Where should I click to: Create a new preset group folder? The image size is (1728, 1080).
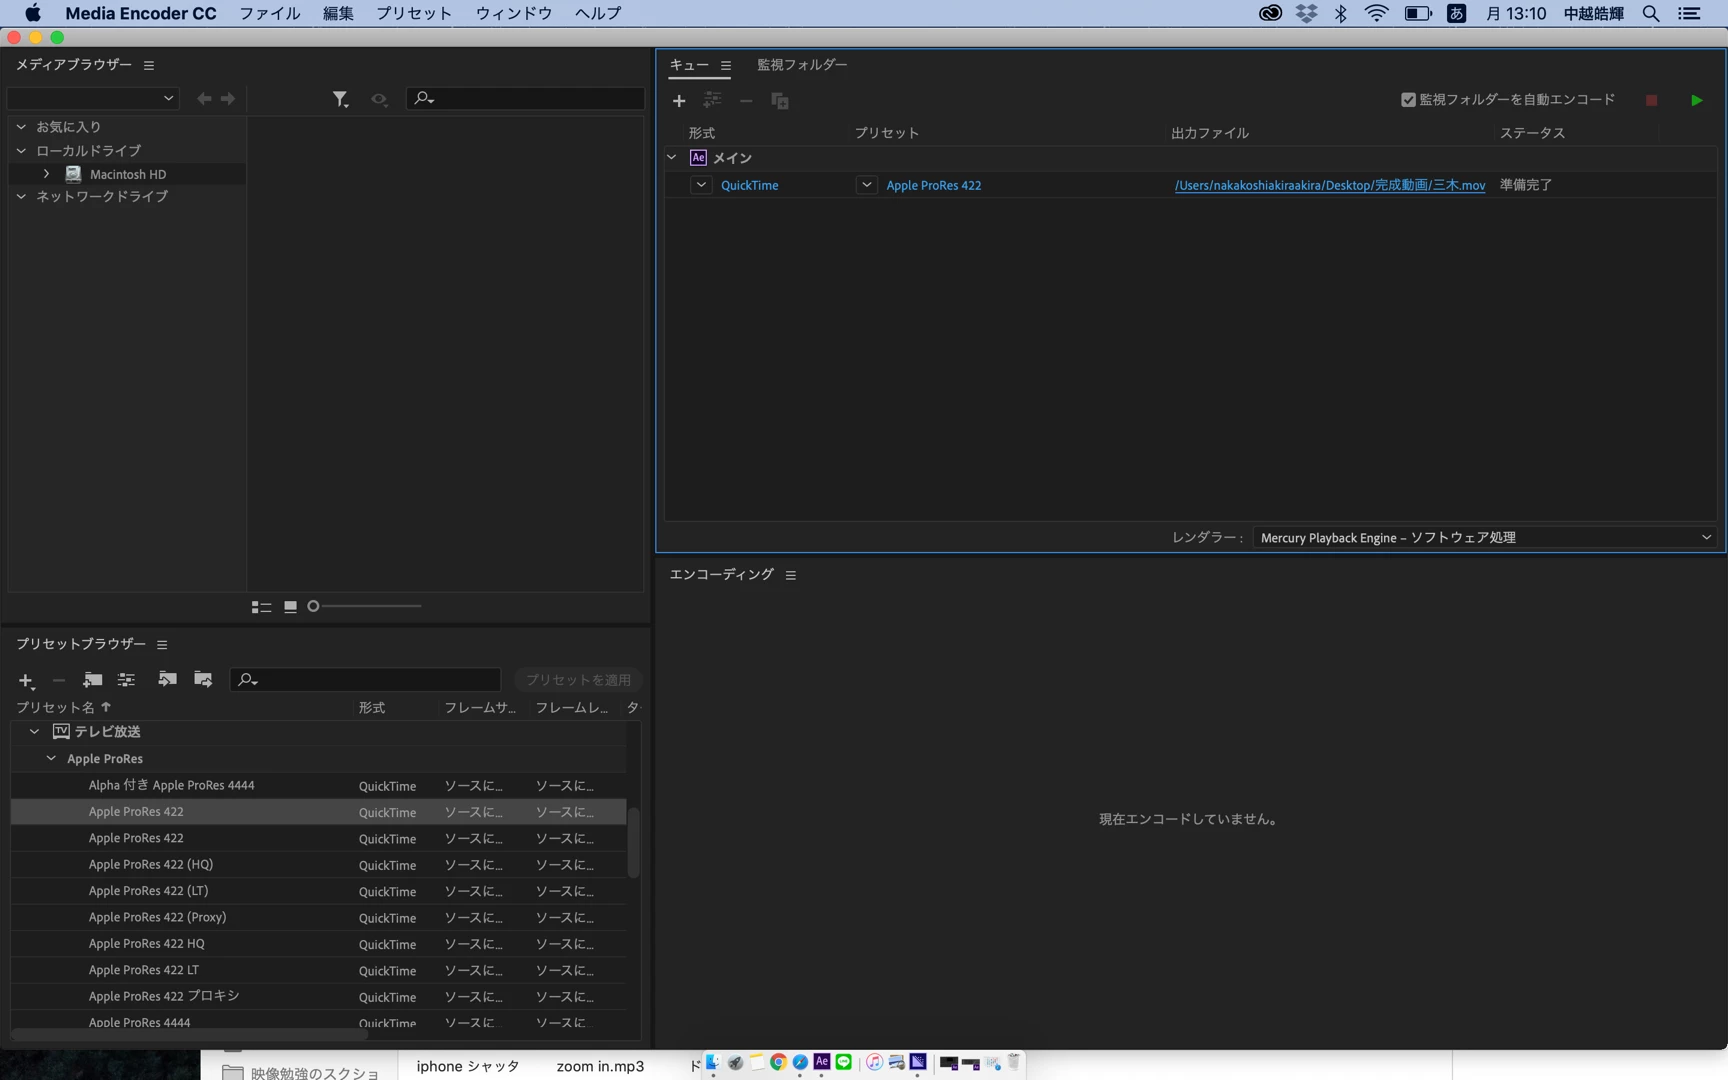(93, 680)
